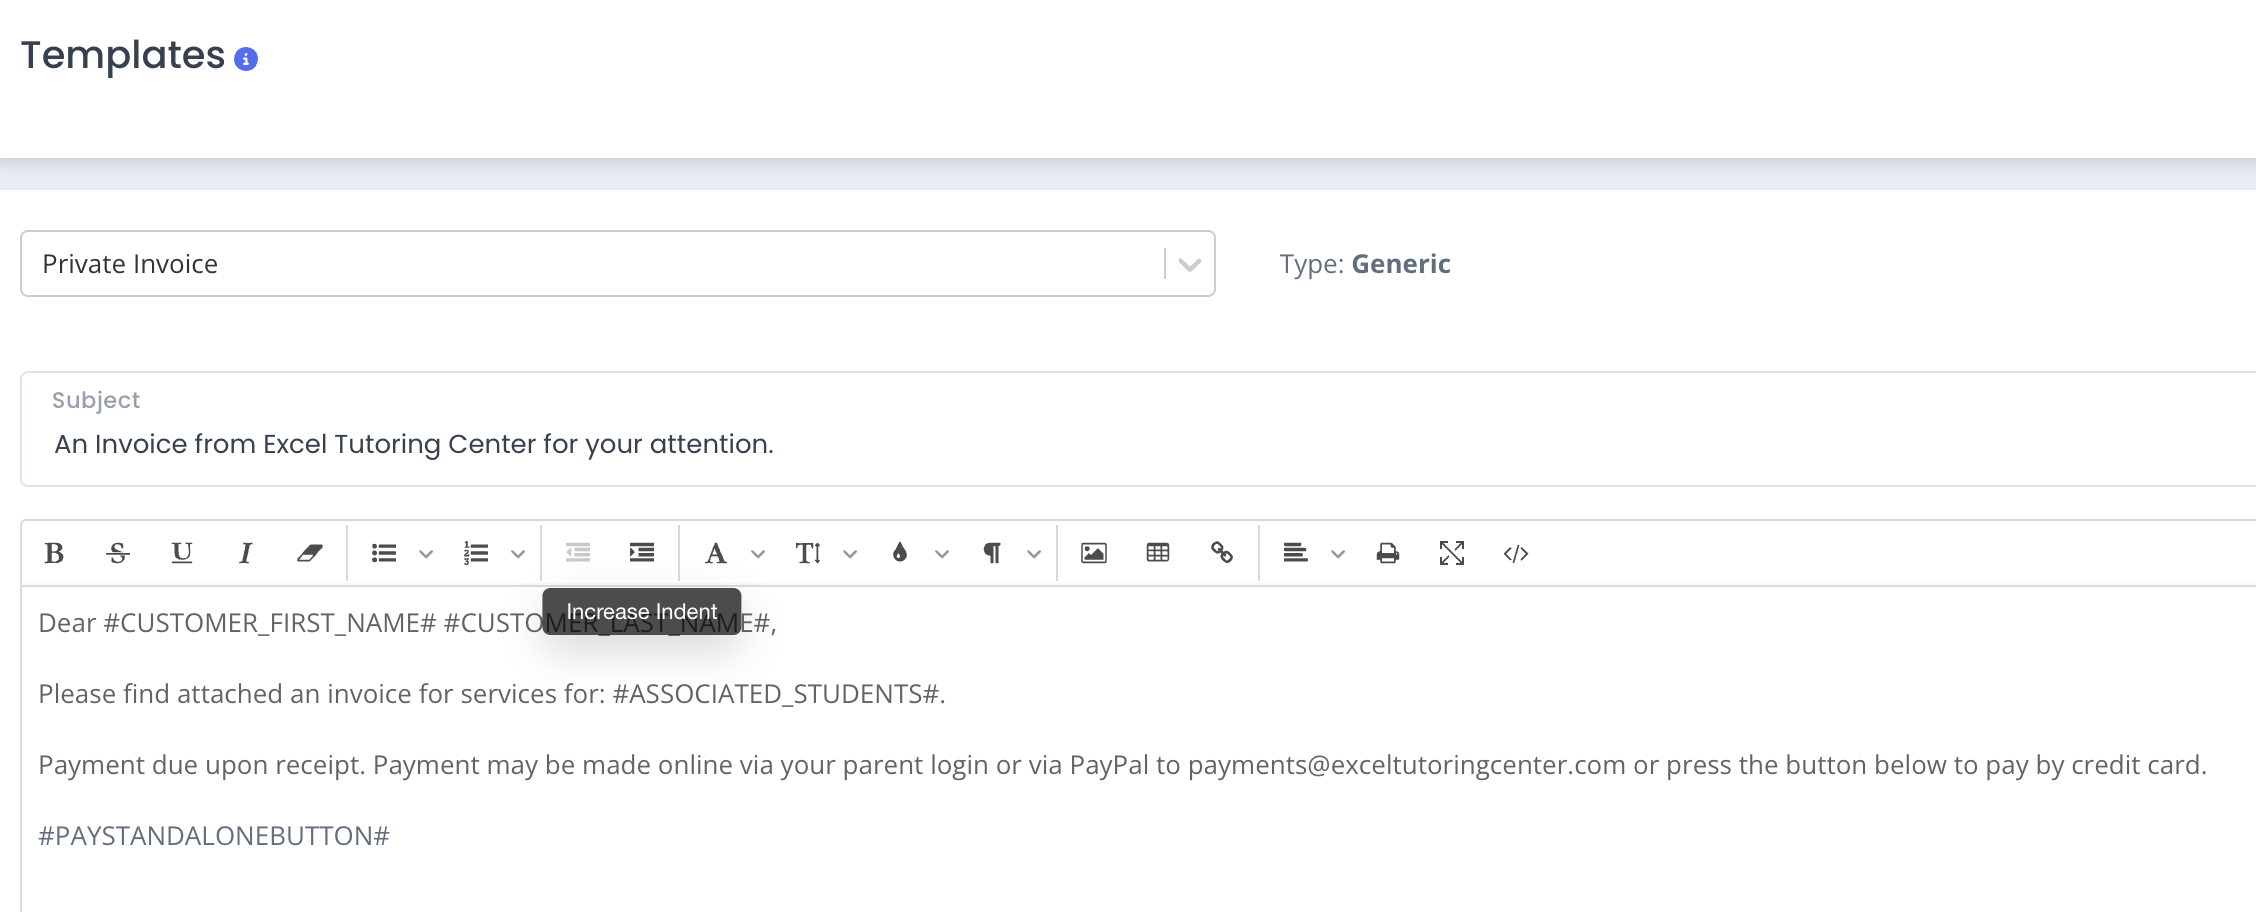Click the 'Type: Generic' label
This screenshot has height=912, width=2256.
(1365, 264)
